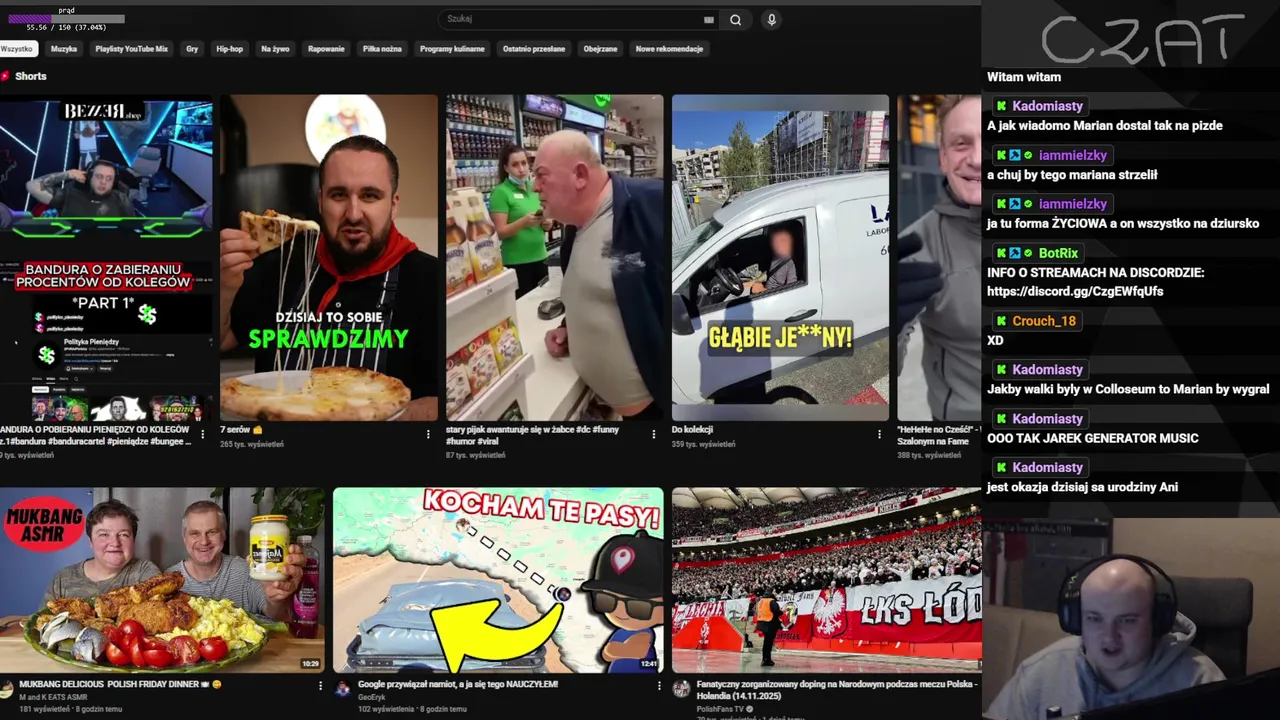1280x720 pixels.
Task: Open options menu for 'Do kolekcji' short
Action: 880,434
